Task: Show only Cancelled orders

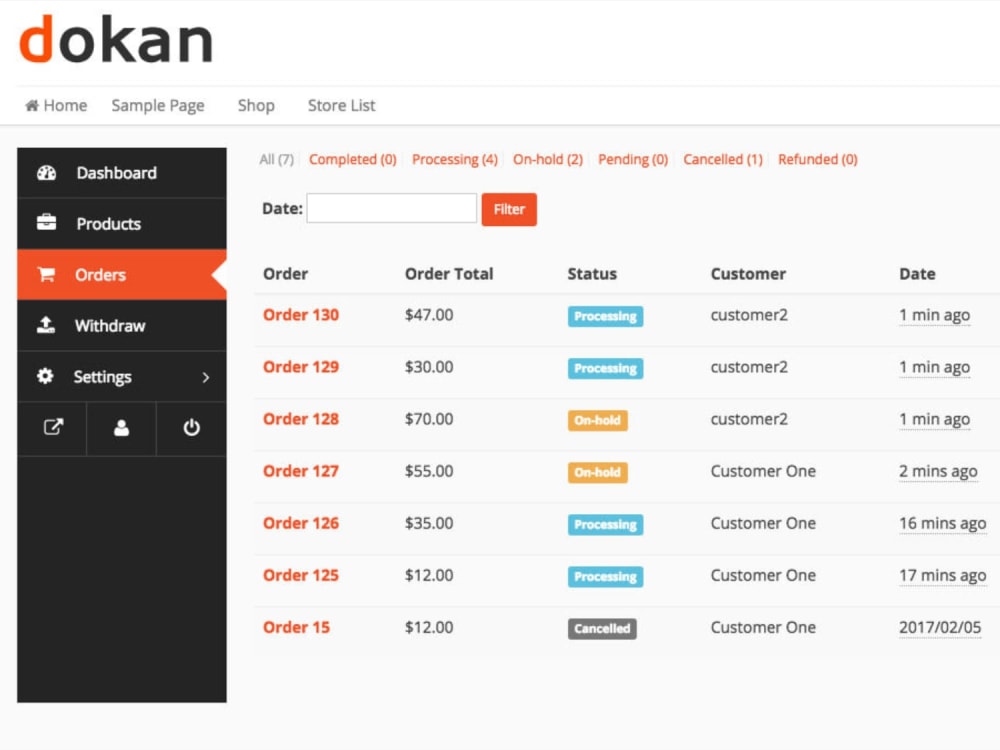Action: coord(722,159)
